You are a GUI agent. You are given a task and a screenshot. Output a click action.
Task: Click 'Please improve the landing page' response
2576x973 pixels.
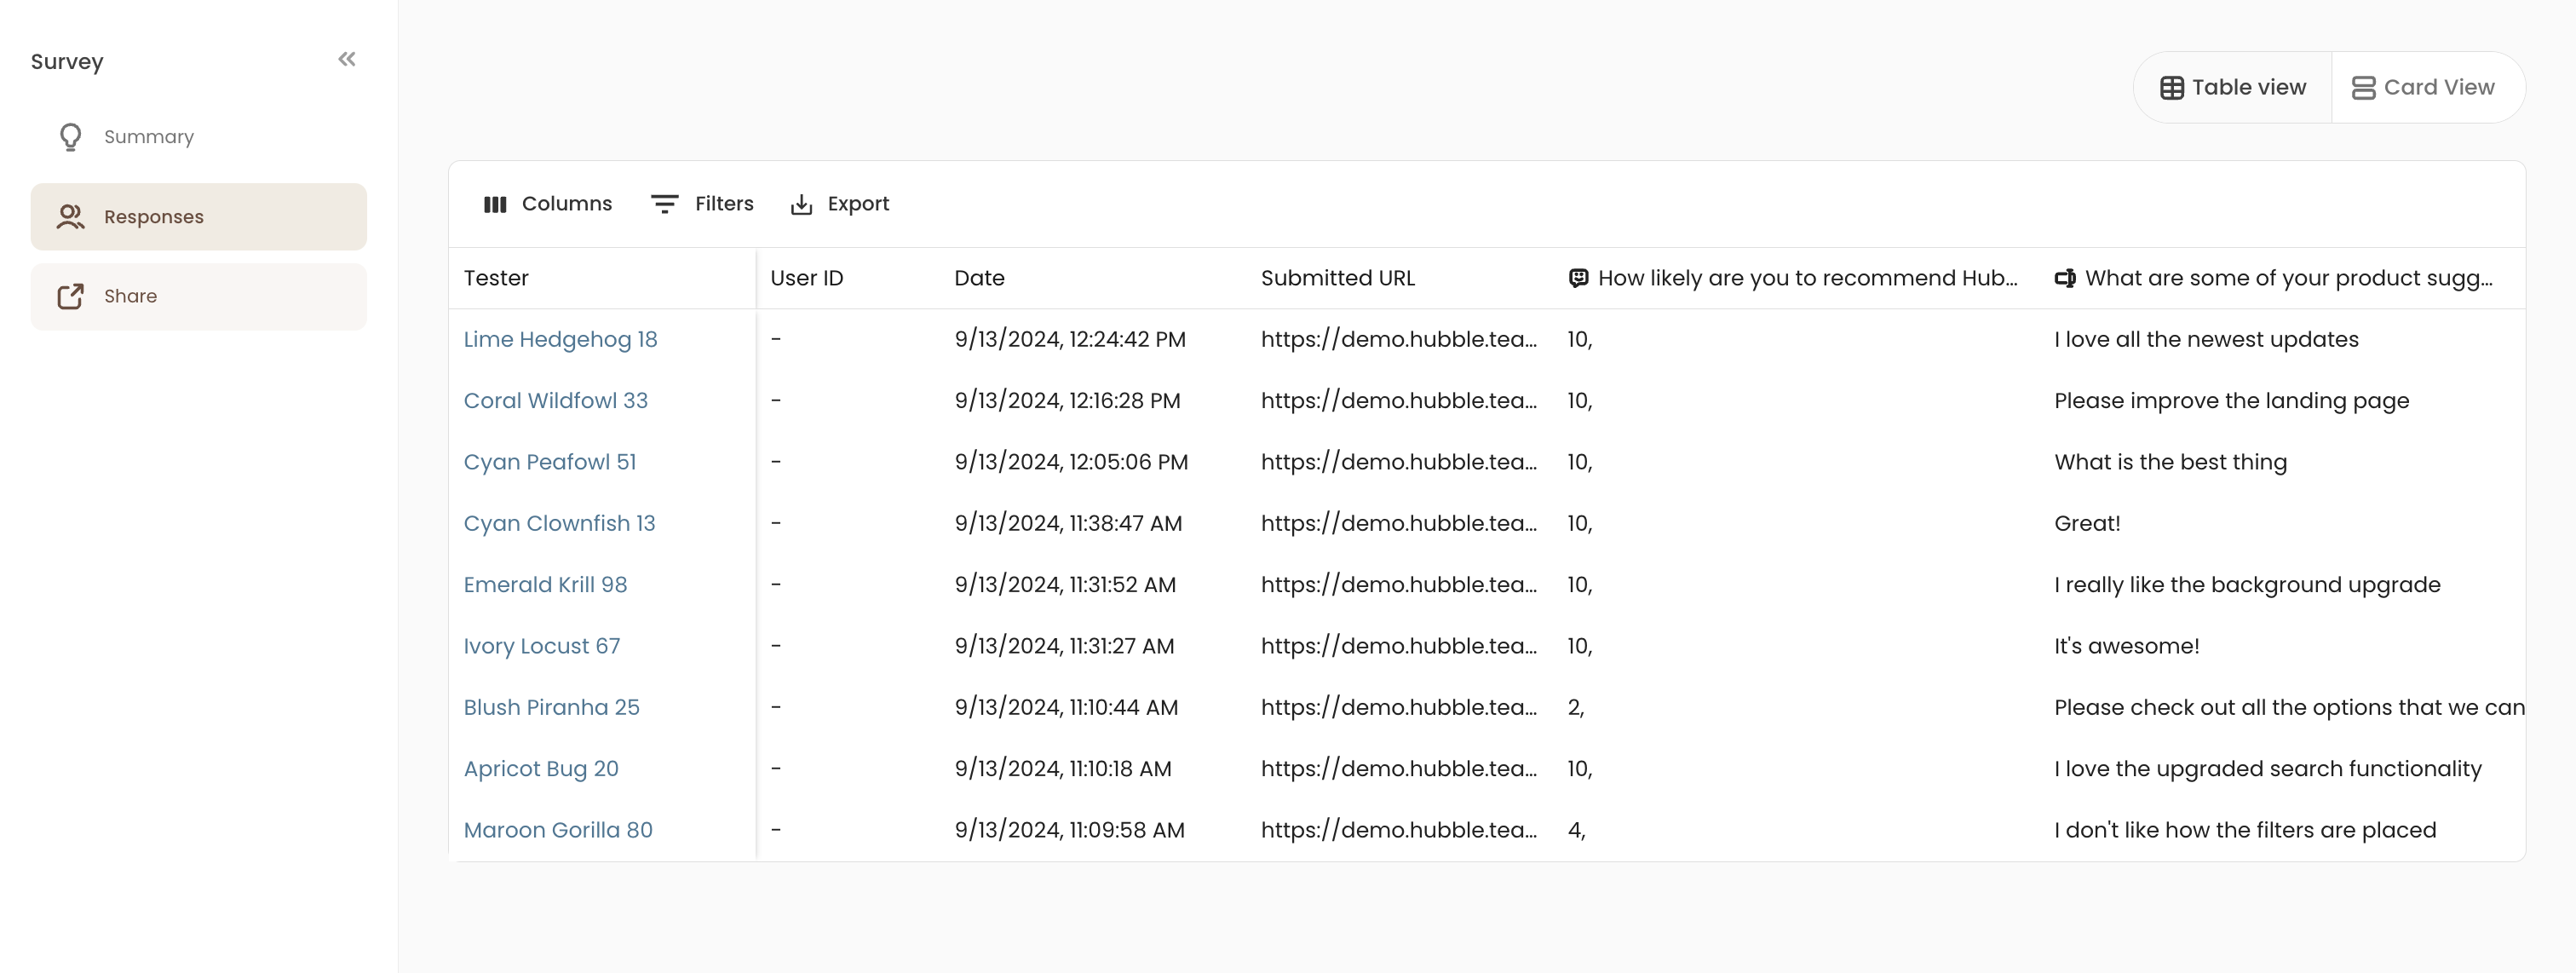[x=2231, y=400]
